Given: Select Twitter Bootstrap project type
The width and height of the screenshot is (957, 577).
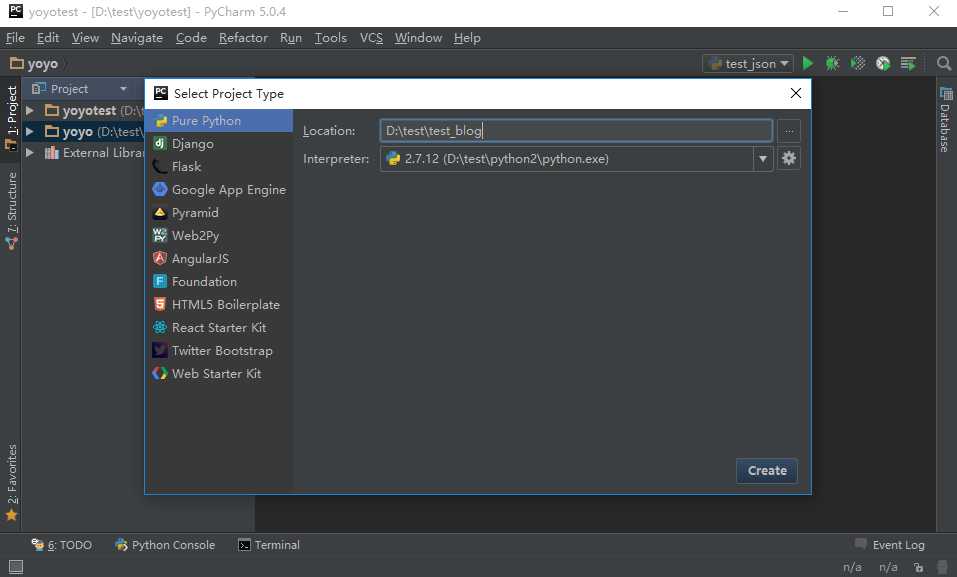Looking at the screenshot, I should pos(219,350).
